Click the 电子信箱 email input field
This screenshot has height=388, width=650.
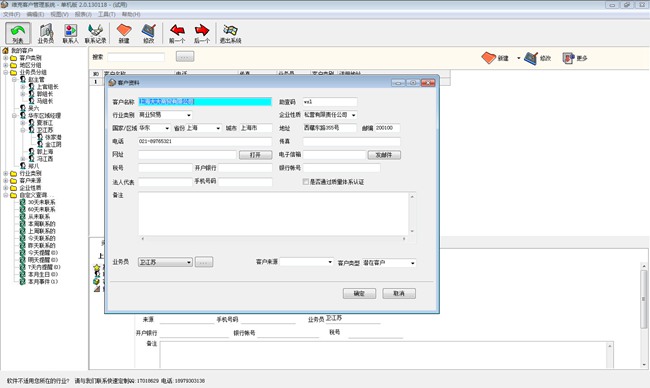[334, 155]
